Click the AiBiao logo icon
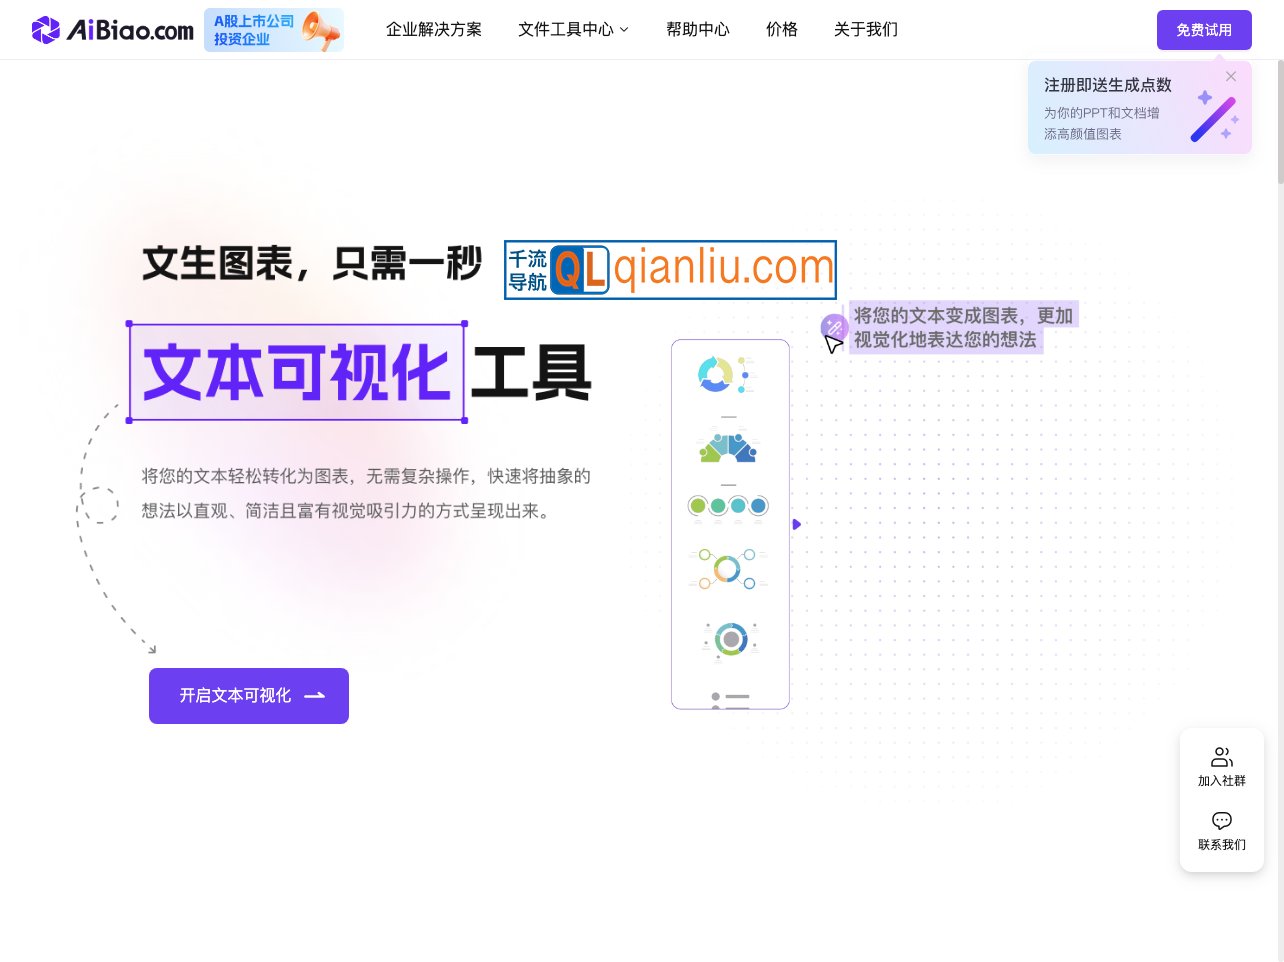Viewport: 1284px width, 962px height. pos(45,30)
